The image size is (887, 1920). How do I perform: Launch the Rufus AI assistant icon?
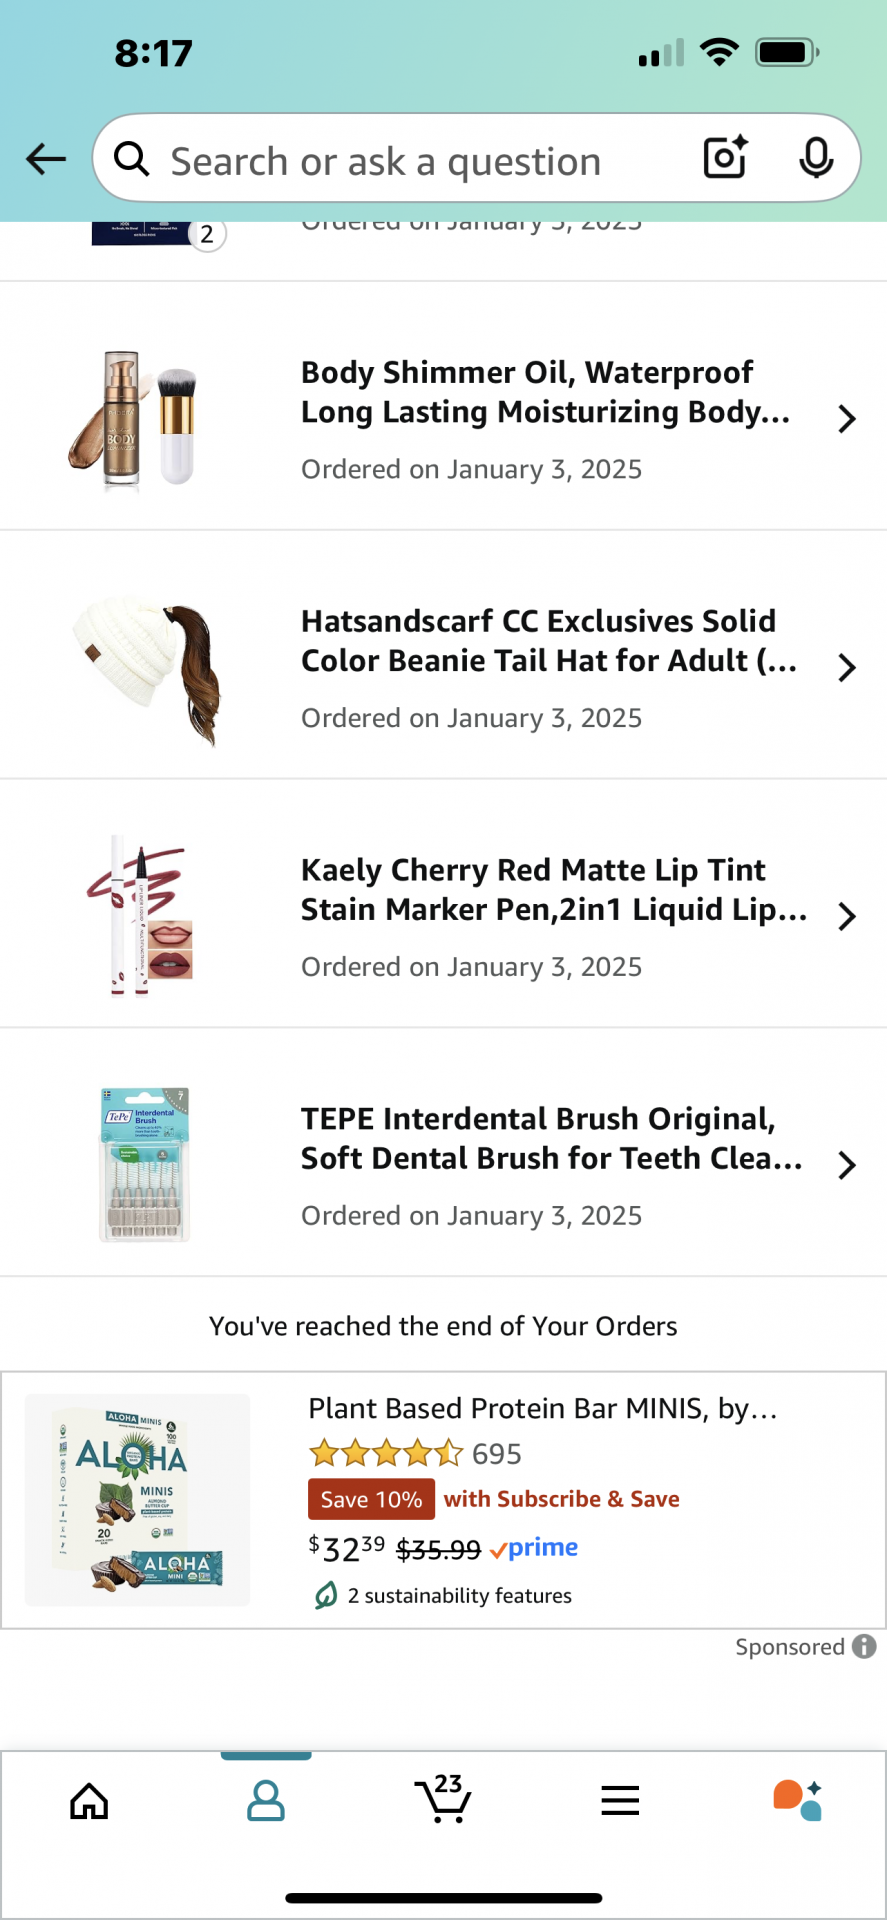click(797, 1800)
